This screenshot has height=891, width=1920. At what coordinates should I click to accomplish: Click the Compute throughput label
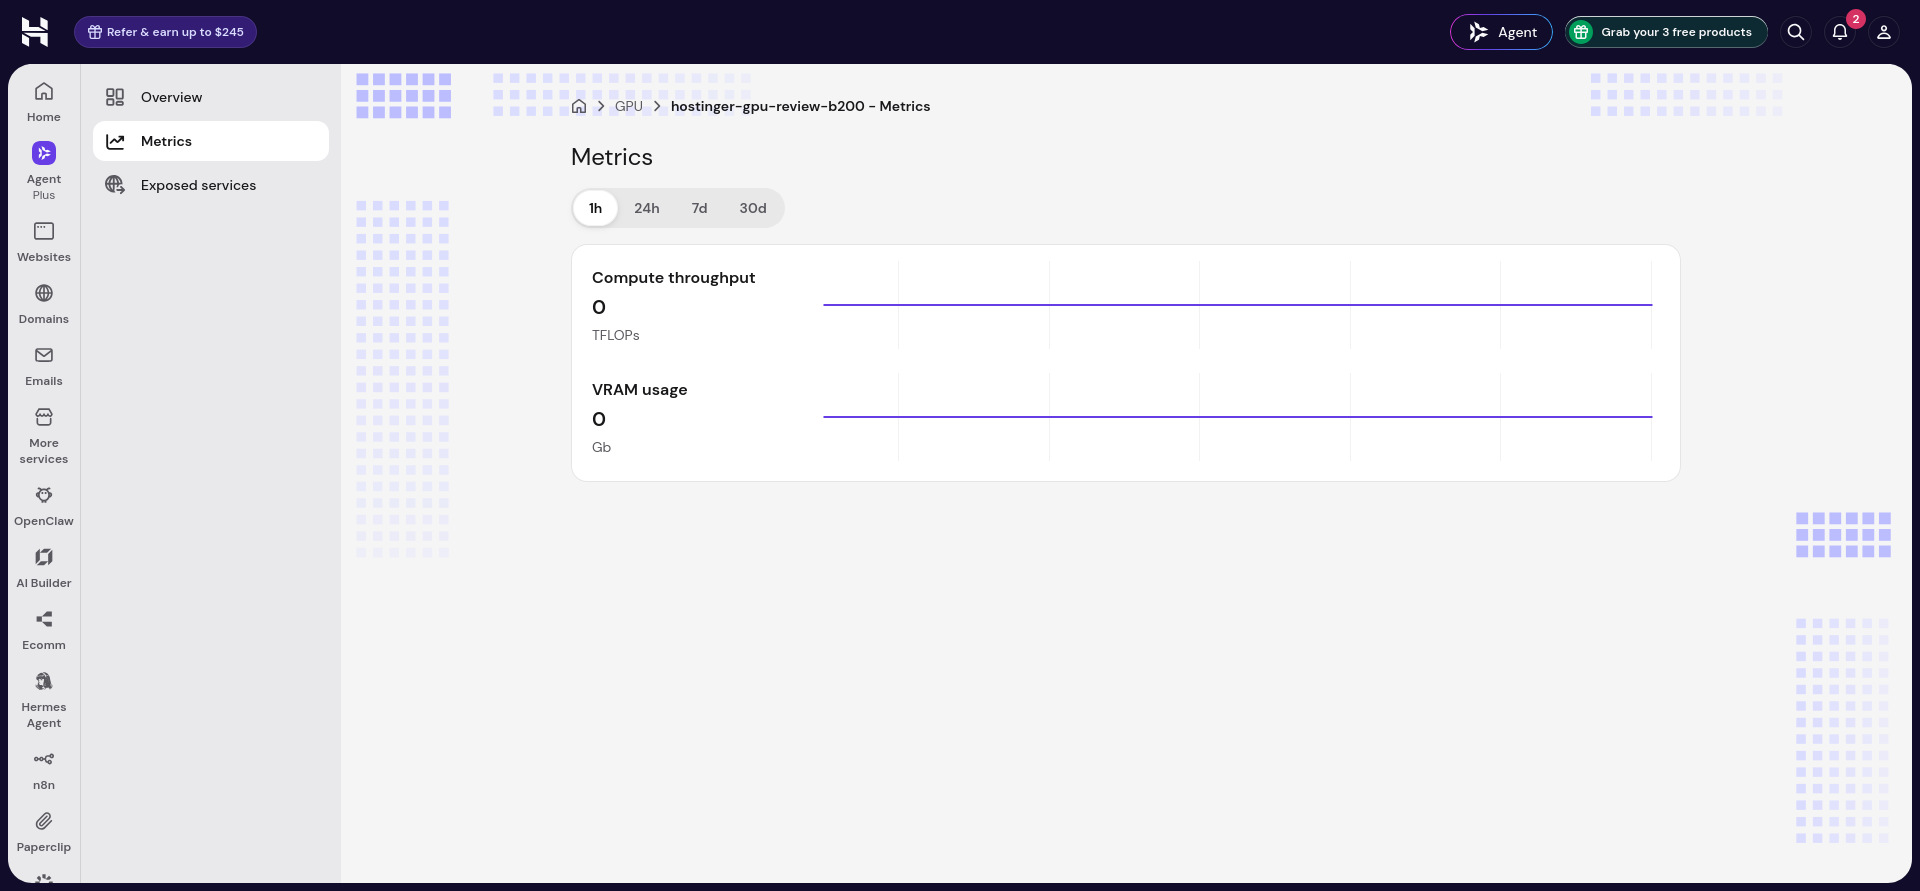coord(673,278)
